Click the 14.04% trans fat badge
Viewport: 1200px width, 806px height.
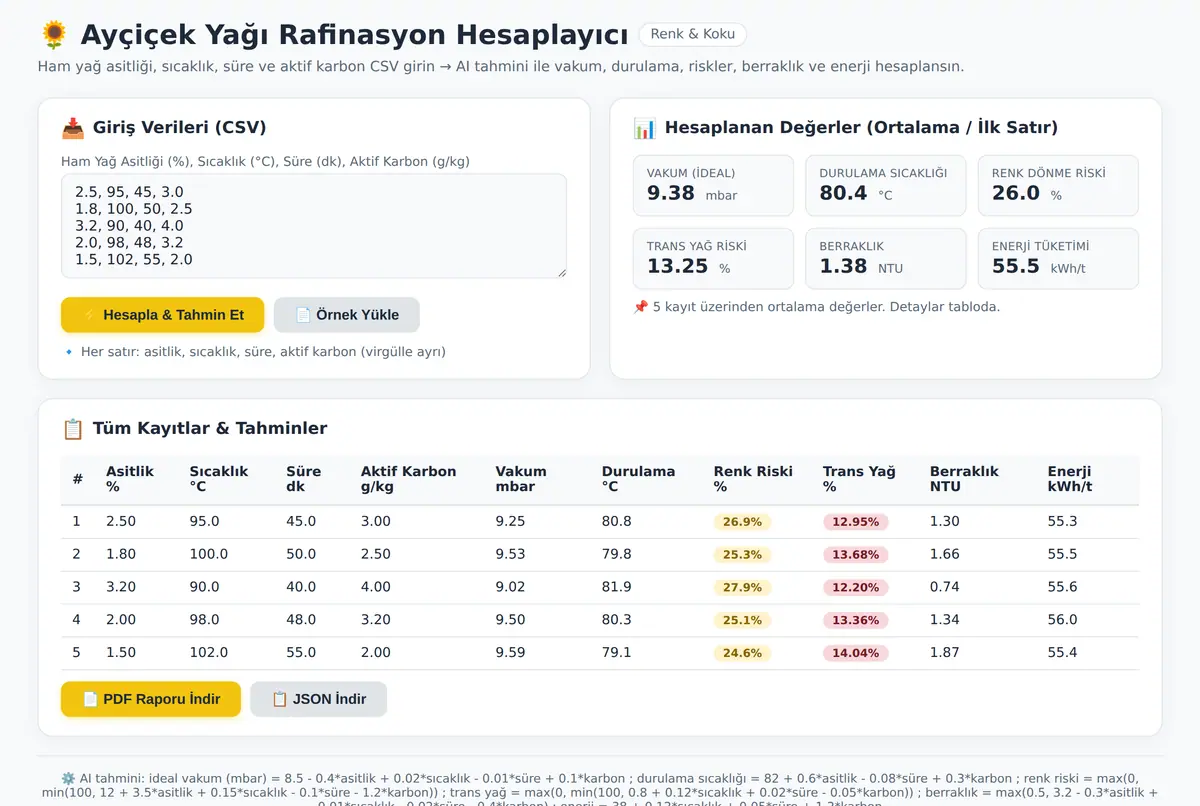tap(856, 654)
